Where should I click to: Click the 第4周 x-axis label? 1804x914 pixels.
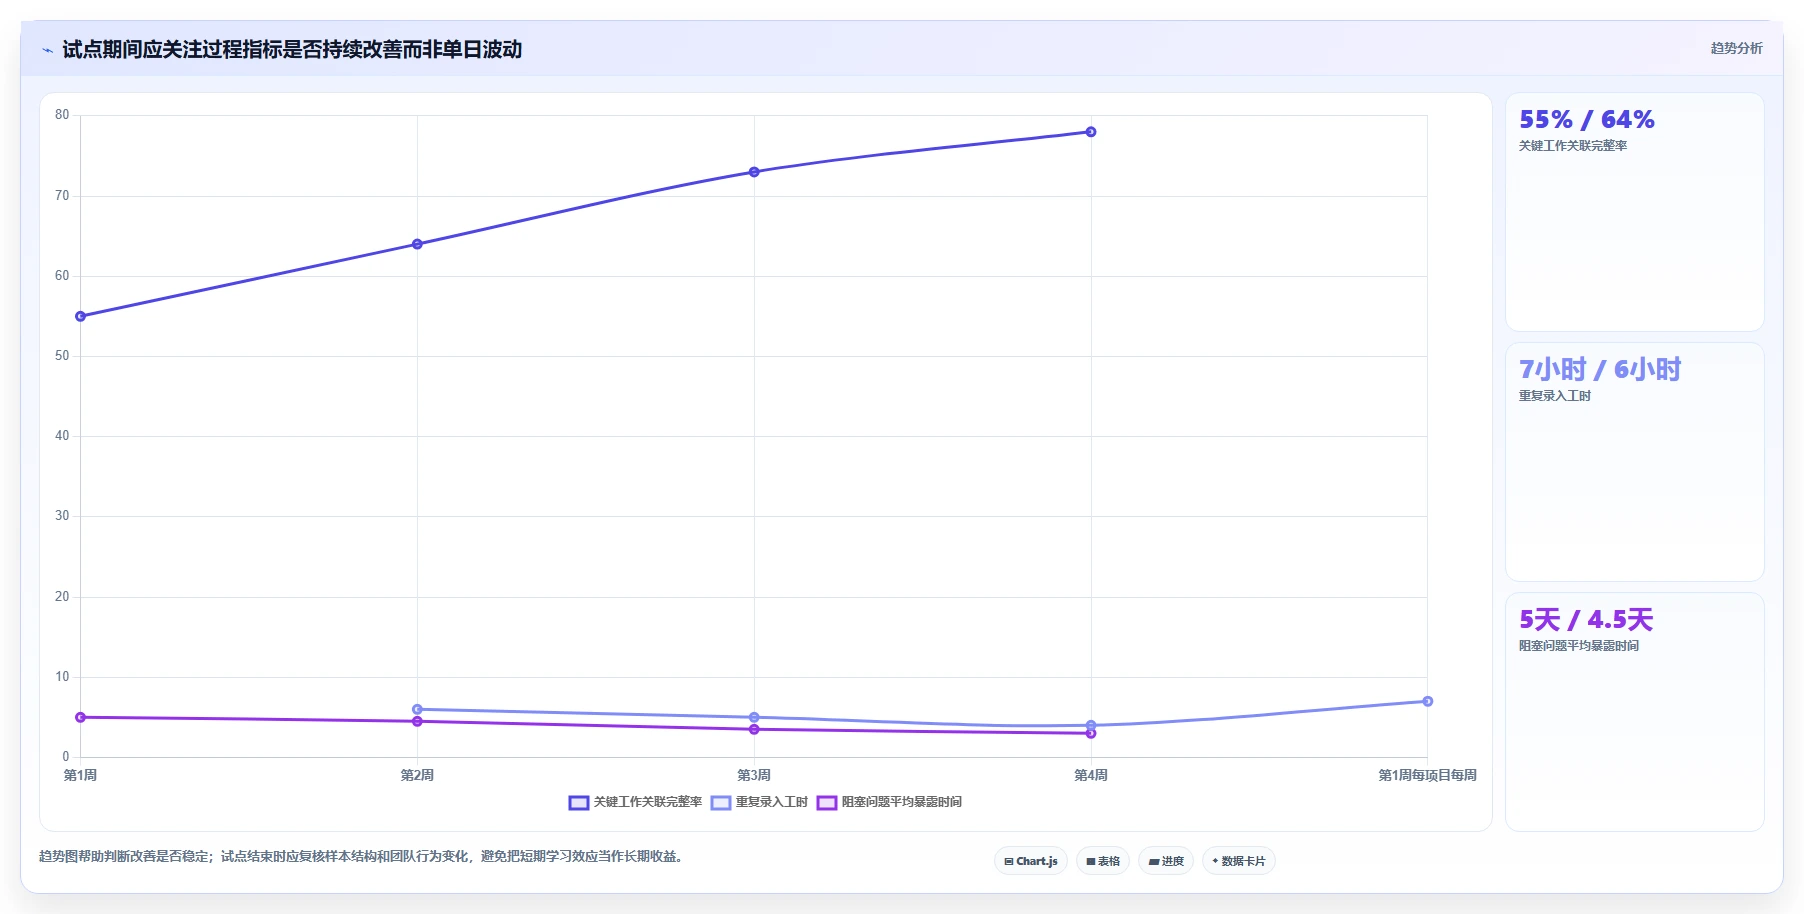click(1091, 776)
